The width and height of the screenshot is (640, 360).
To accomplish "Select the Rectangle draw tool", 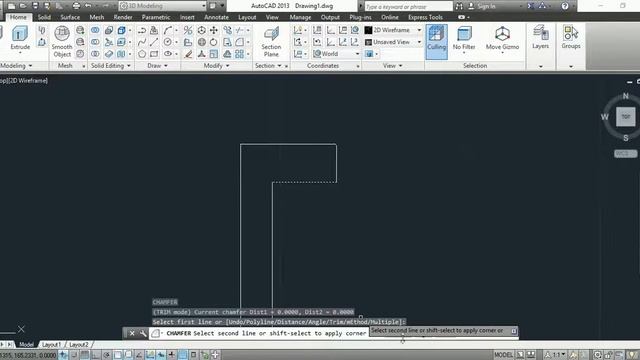I will (x=154, y=54).
